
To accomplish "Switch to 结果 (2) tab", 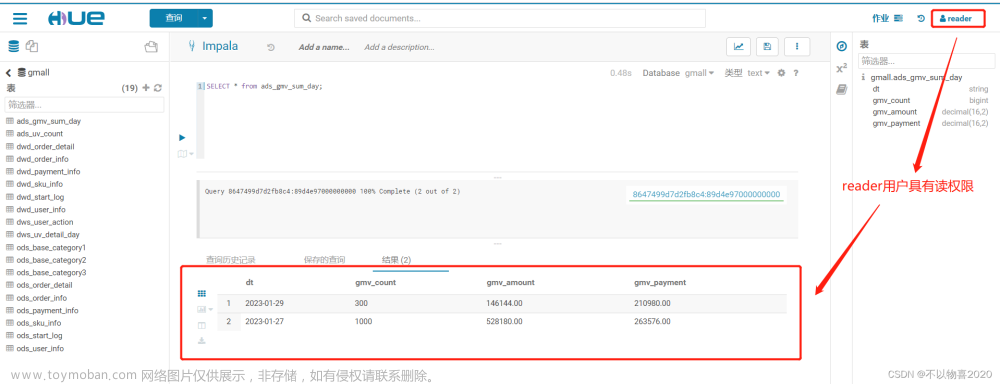I will (396, 260).
